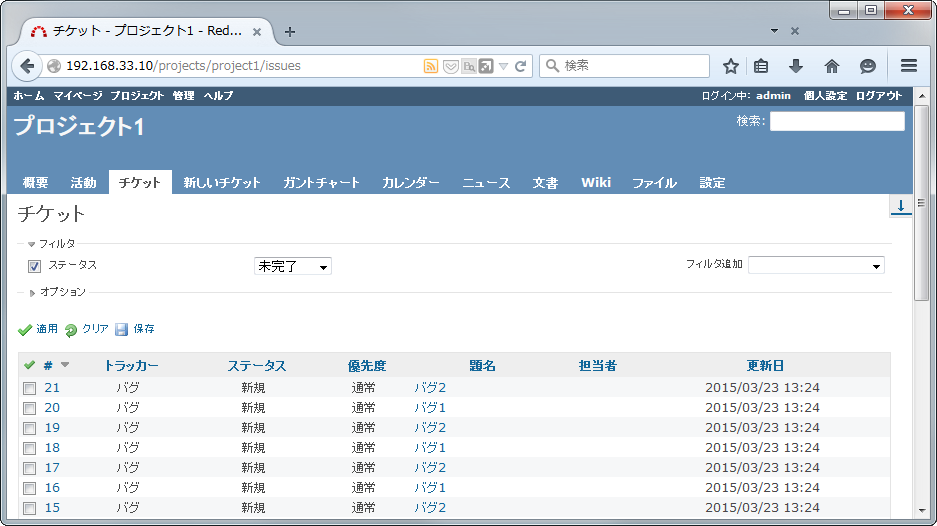The image size is (937, 526).
Task: Switch to the 活動 tab
Action: point(83,182)
